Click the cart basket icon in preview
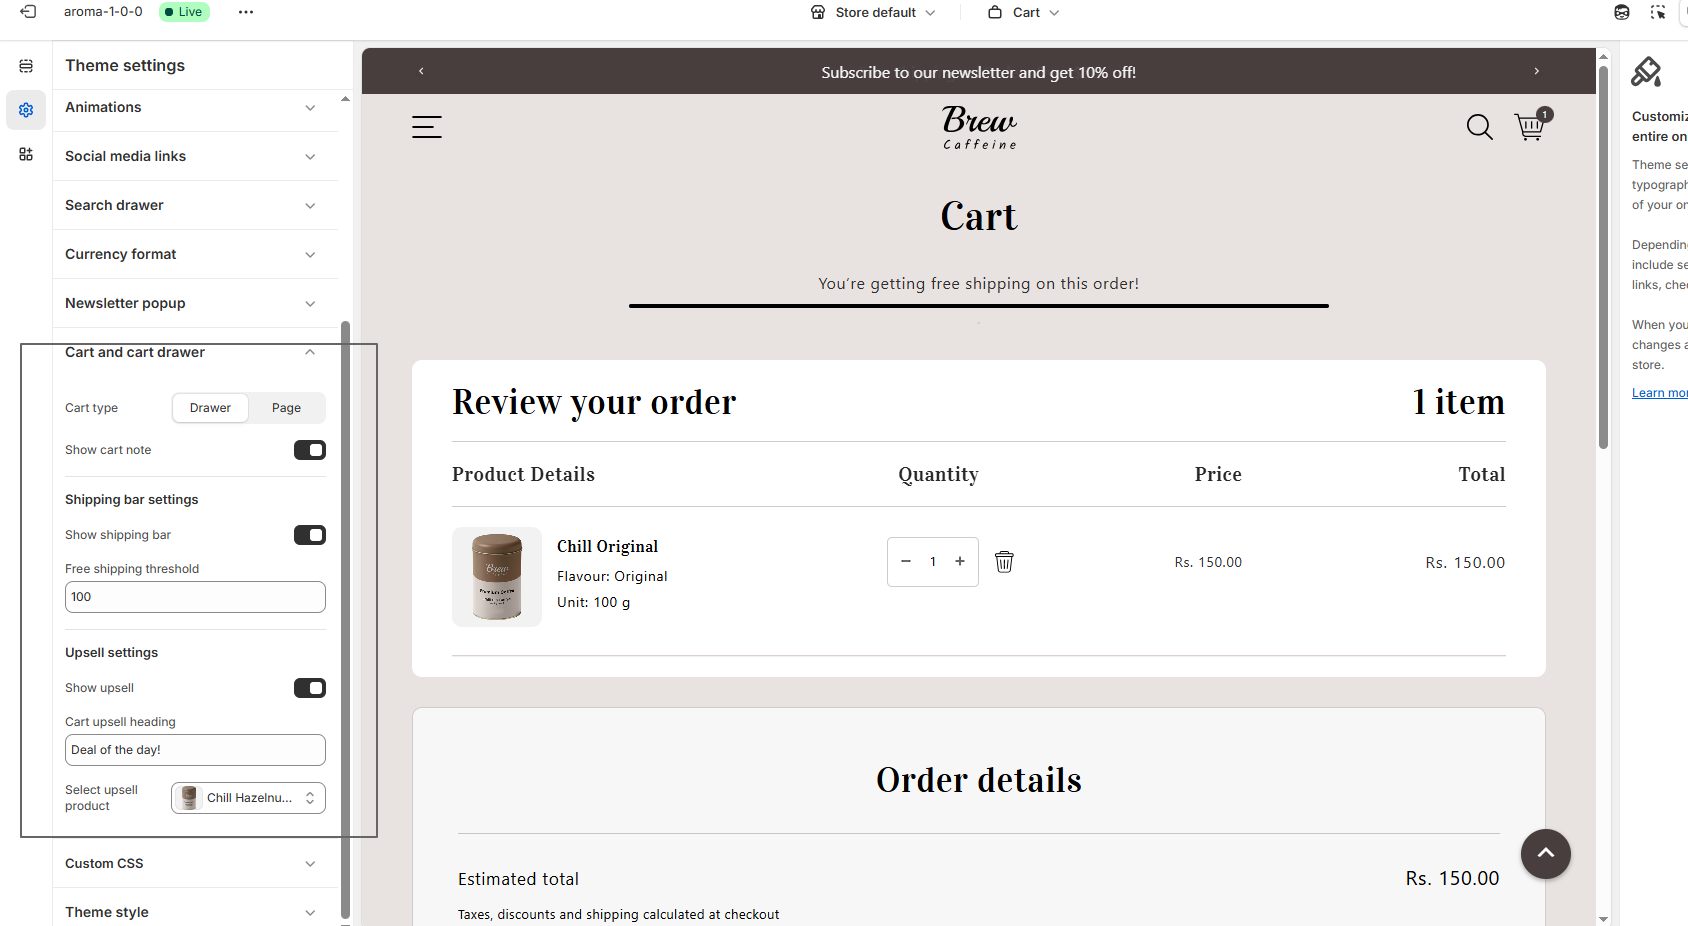This screenshot has height=926, width=1688. pos(1530,126)
